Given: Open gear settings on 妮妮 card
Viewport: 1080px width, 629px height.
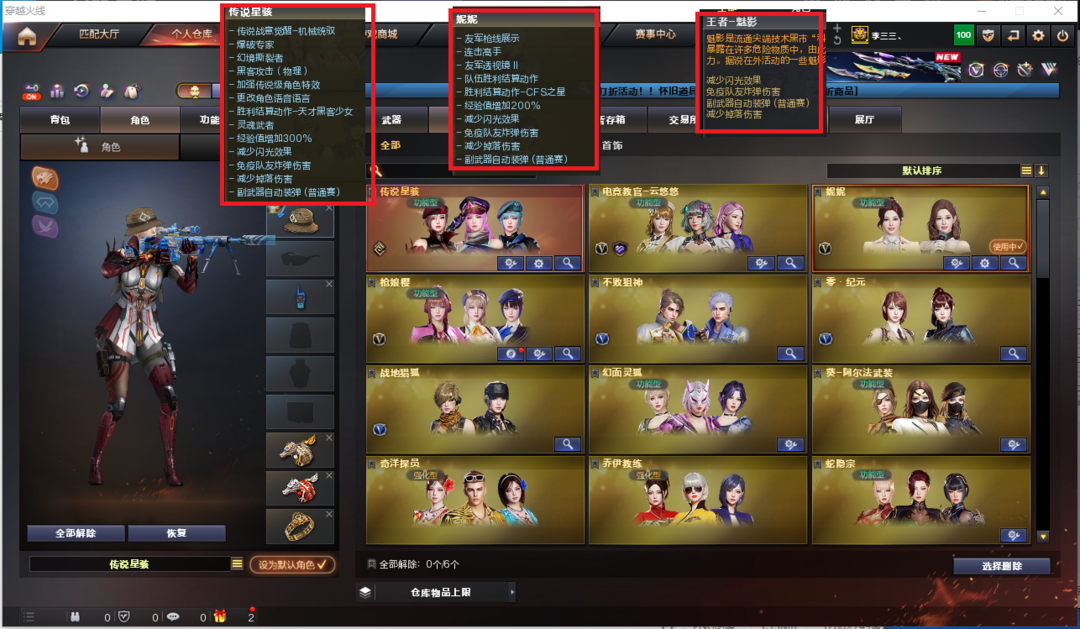Looking at the screenshot, I should [985, 263].
